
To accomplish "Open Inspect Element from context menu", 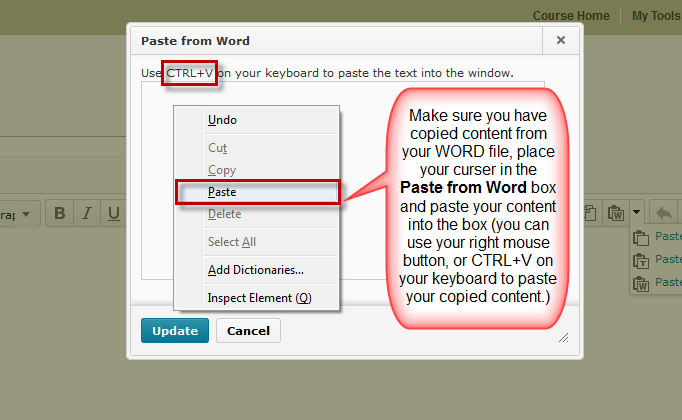I will click(260, 298).
